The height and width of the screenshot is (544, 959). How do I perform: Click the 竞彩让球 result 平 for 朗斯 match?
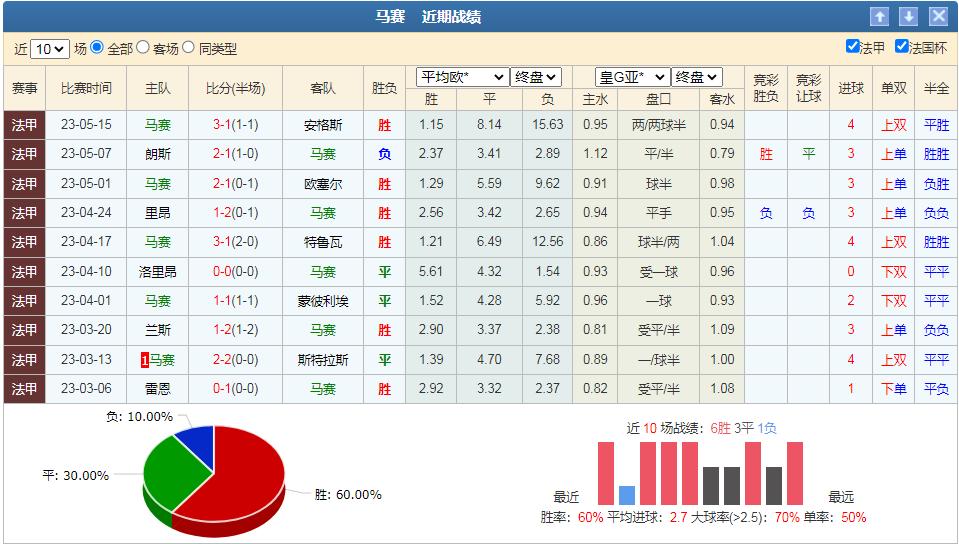[809, 154]
